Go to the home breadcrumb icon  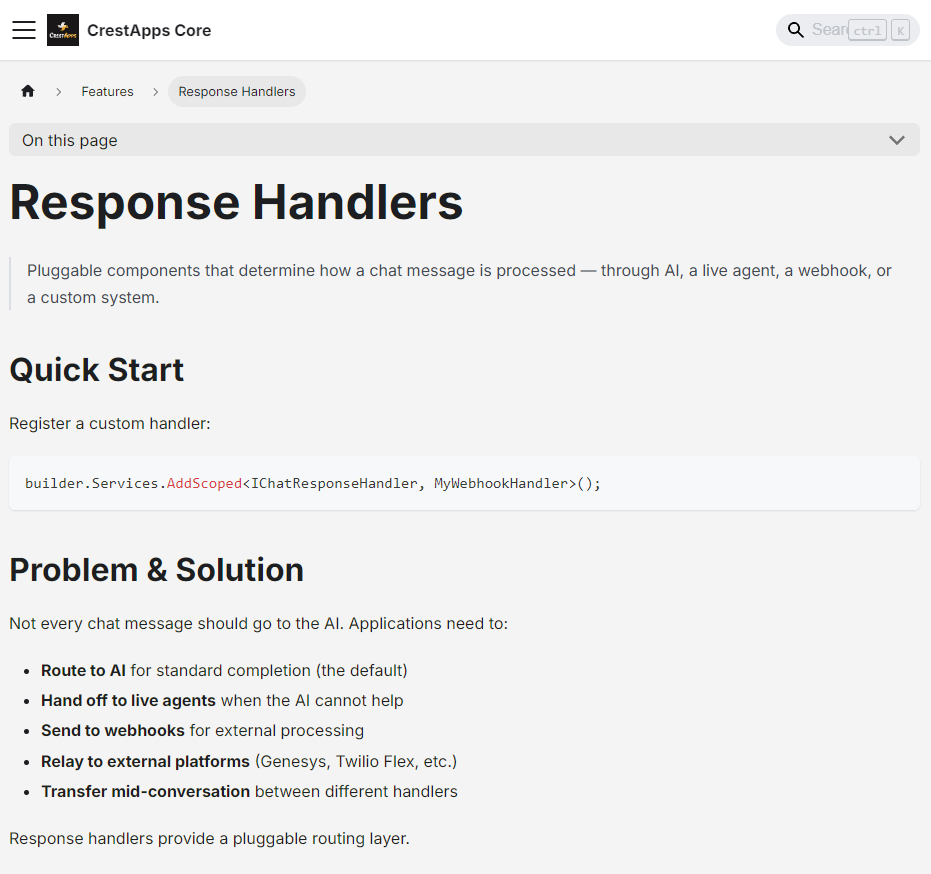click(28, 91)
